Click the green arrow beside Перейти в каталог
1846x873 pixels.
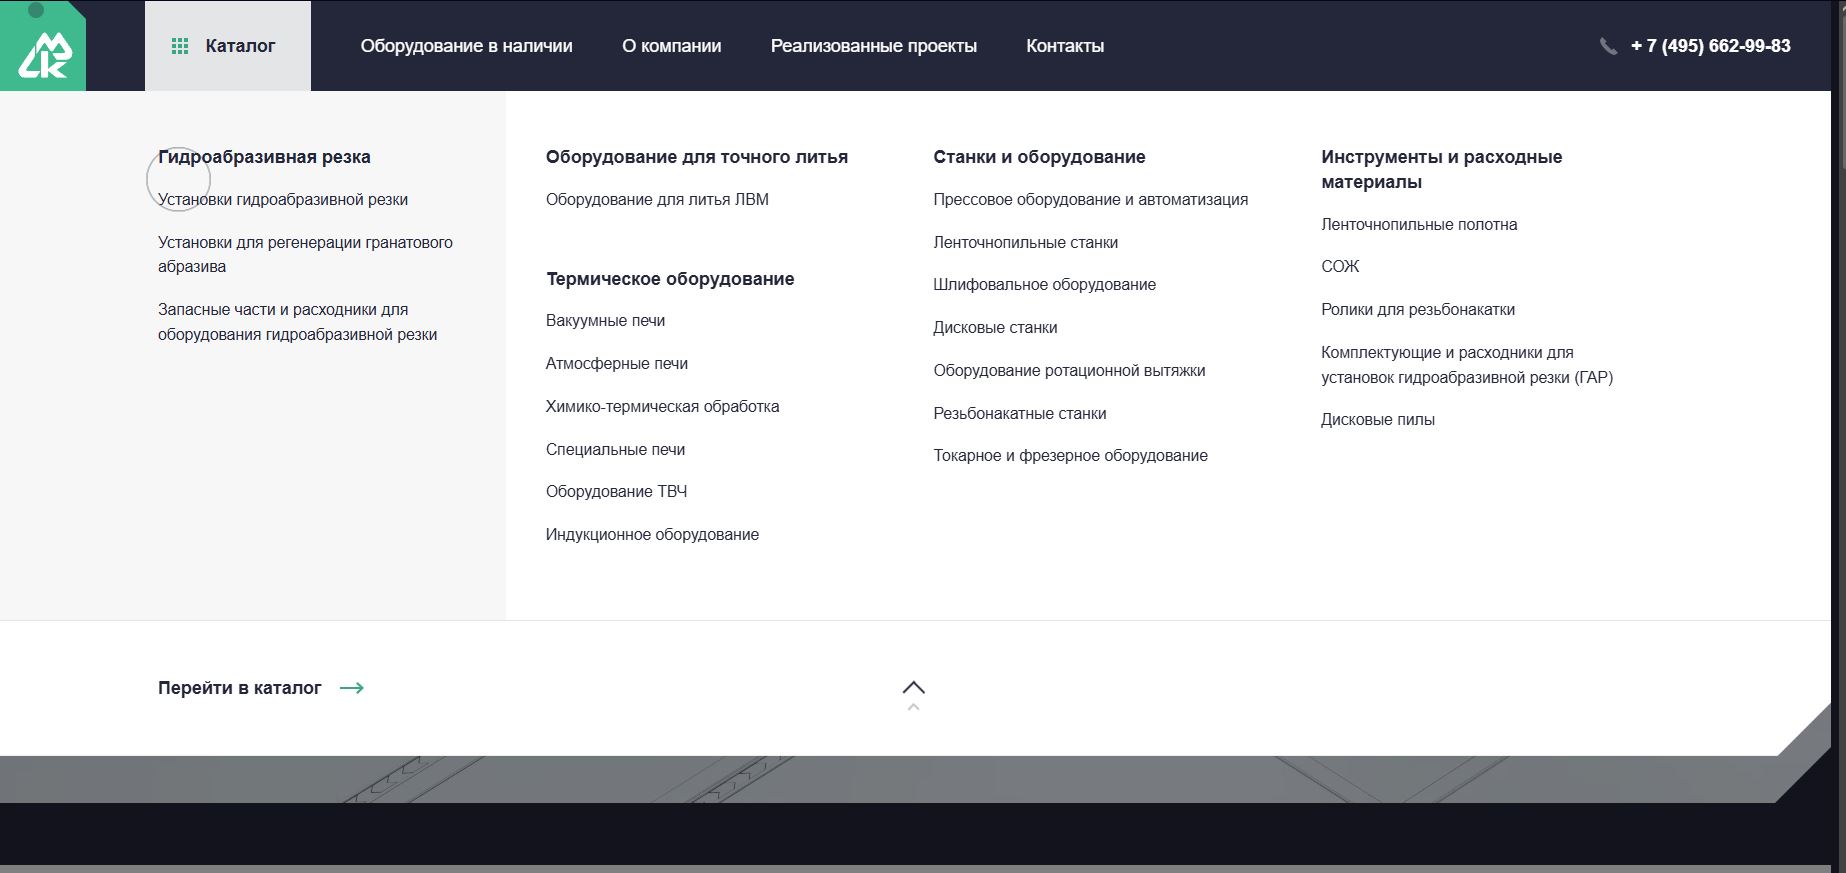[352, 688]
